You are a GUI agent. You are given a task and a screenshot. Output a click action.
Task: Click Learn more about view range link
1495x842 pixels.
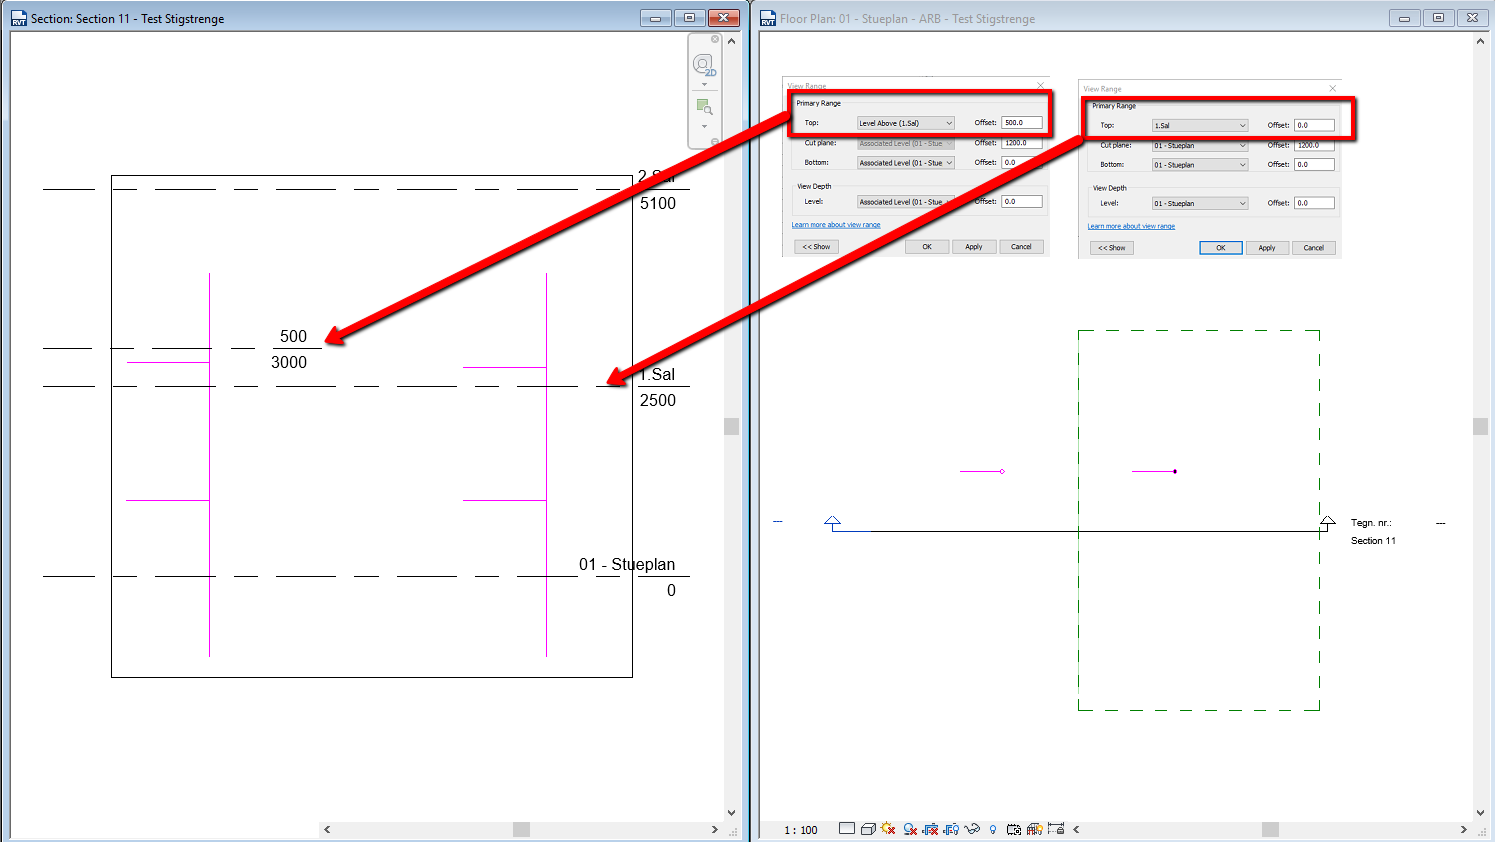point(1130,226)
